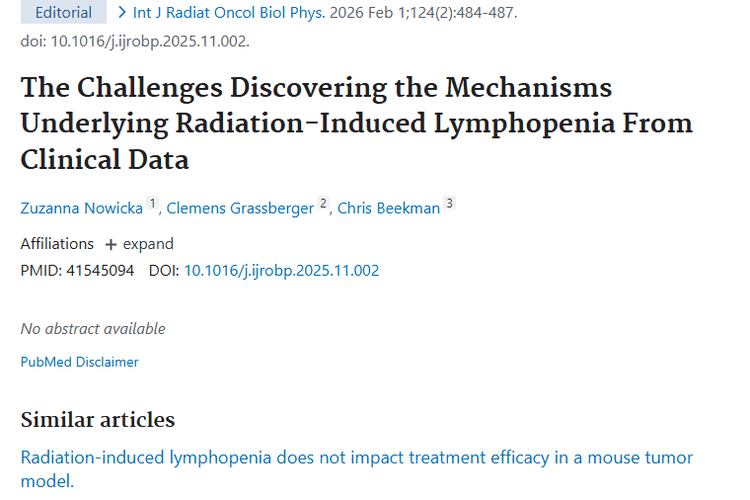
Task: Open the DOI link 10.1016/j.ijrobp.2025.11.002
Action: [281, 270]
